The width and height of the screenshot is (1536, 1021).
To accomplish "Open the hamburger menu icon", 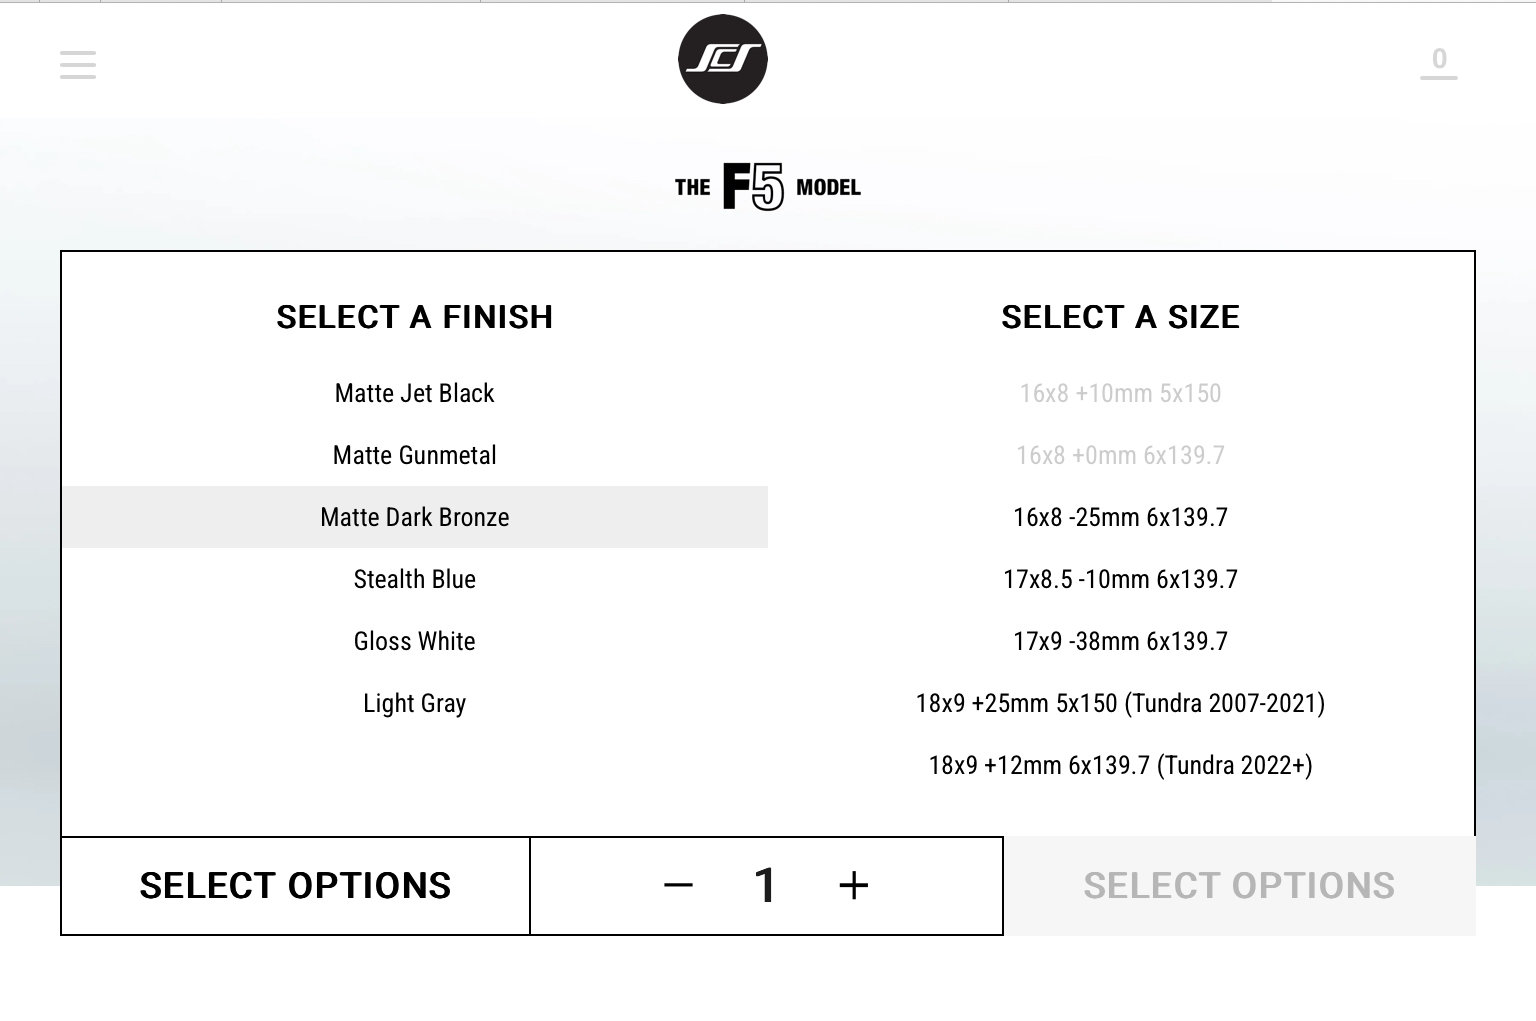I will 78,65.
